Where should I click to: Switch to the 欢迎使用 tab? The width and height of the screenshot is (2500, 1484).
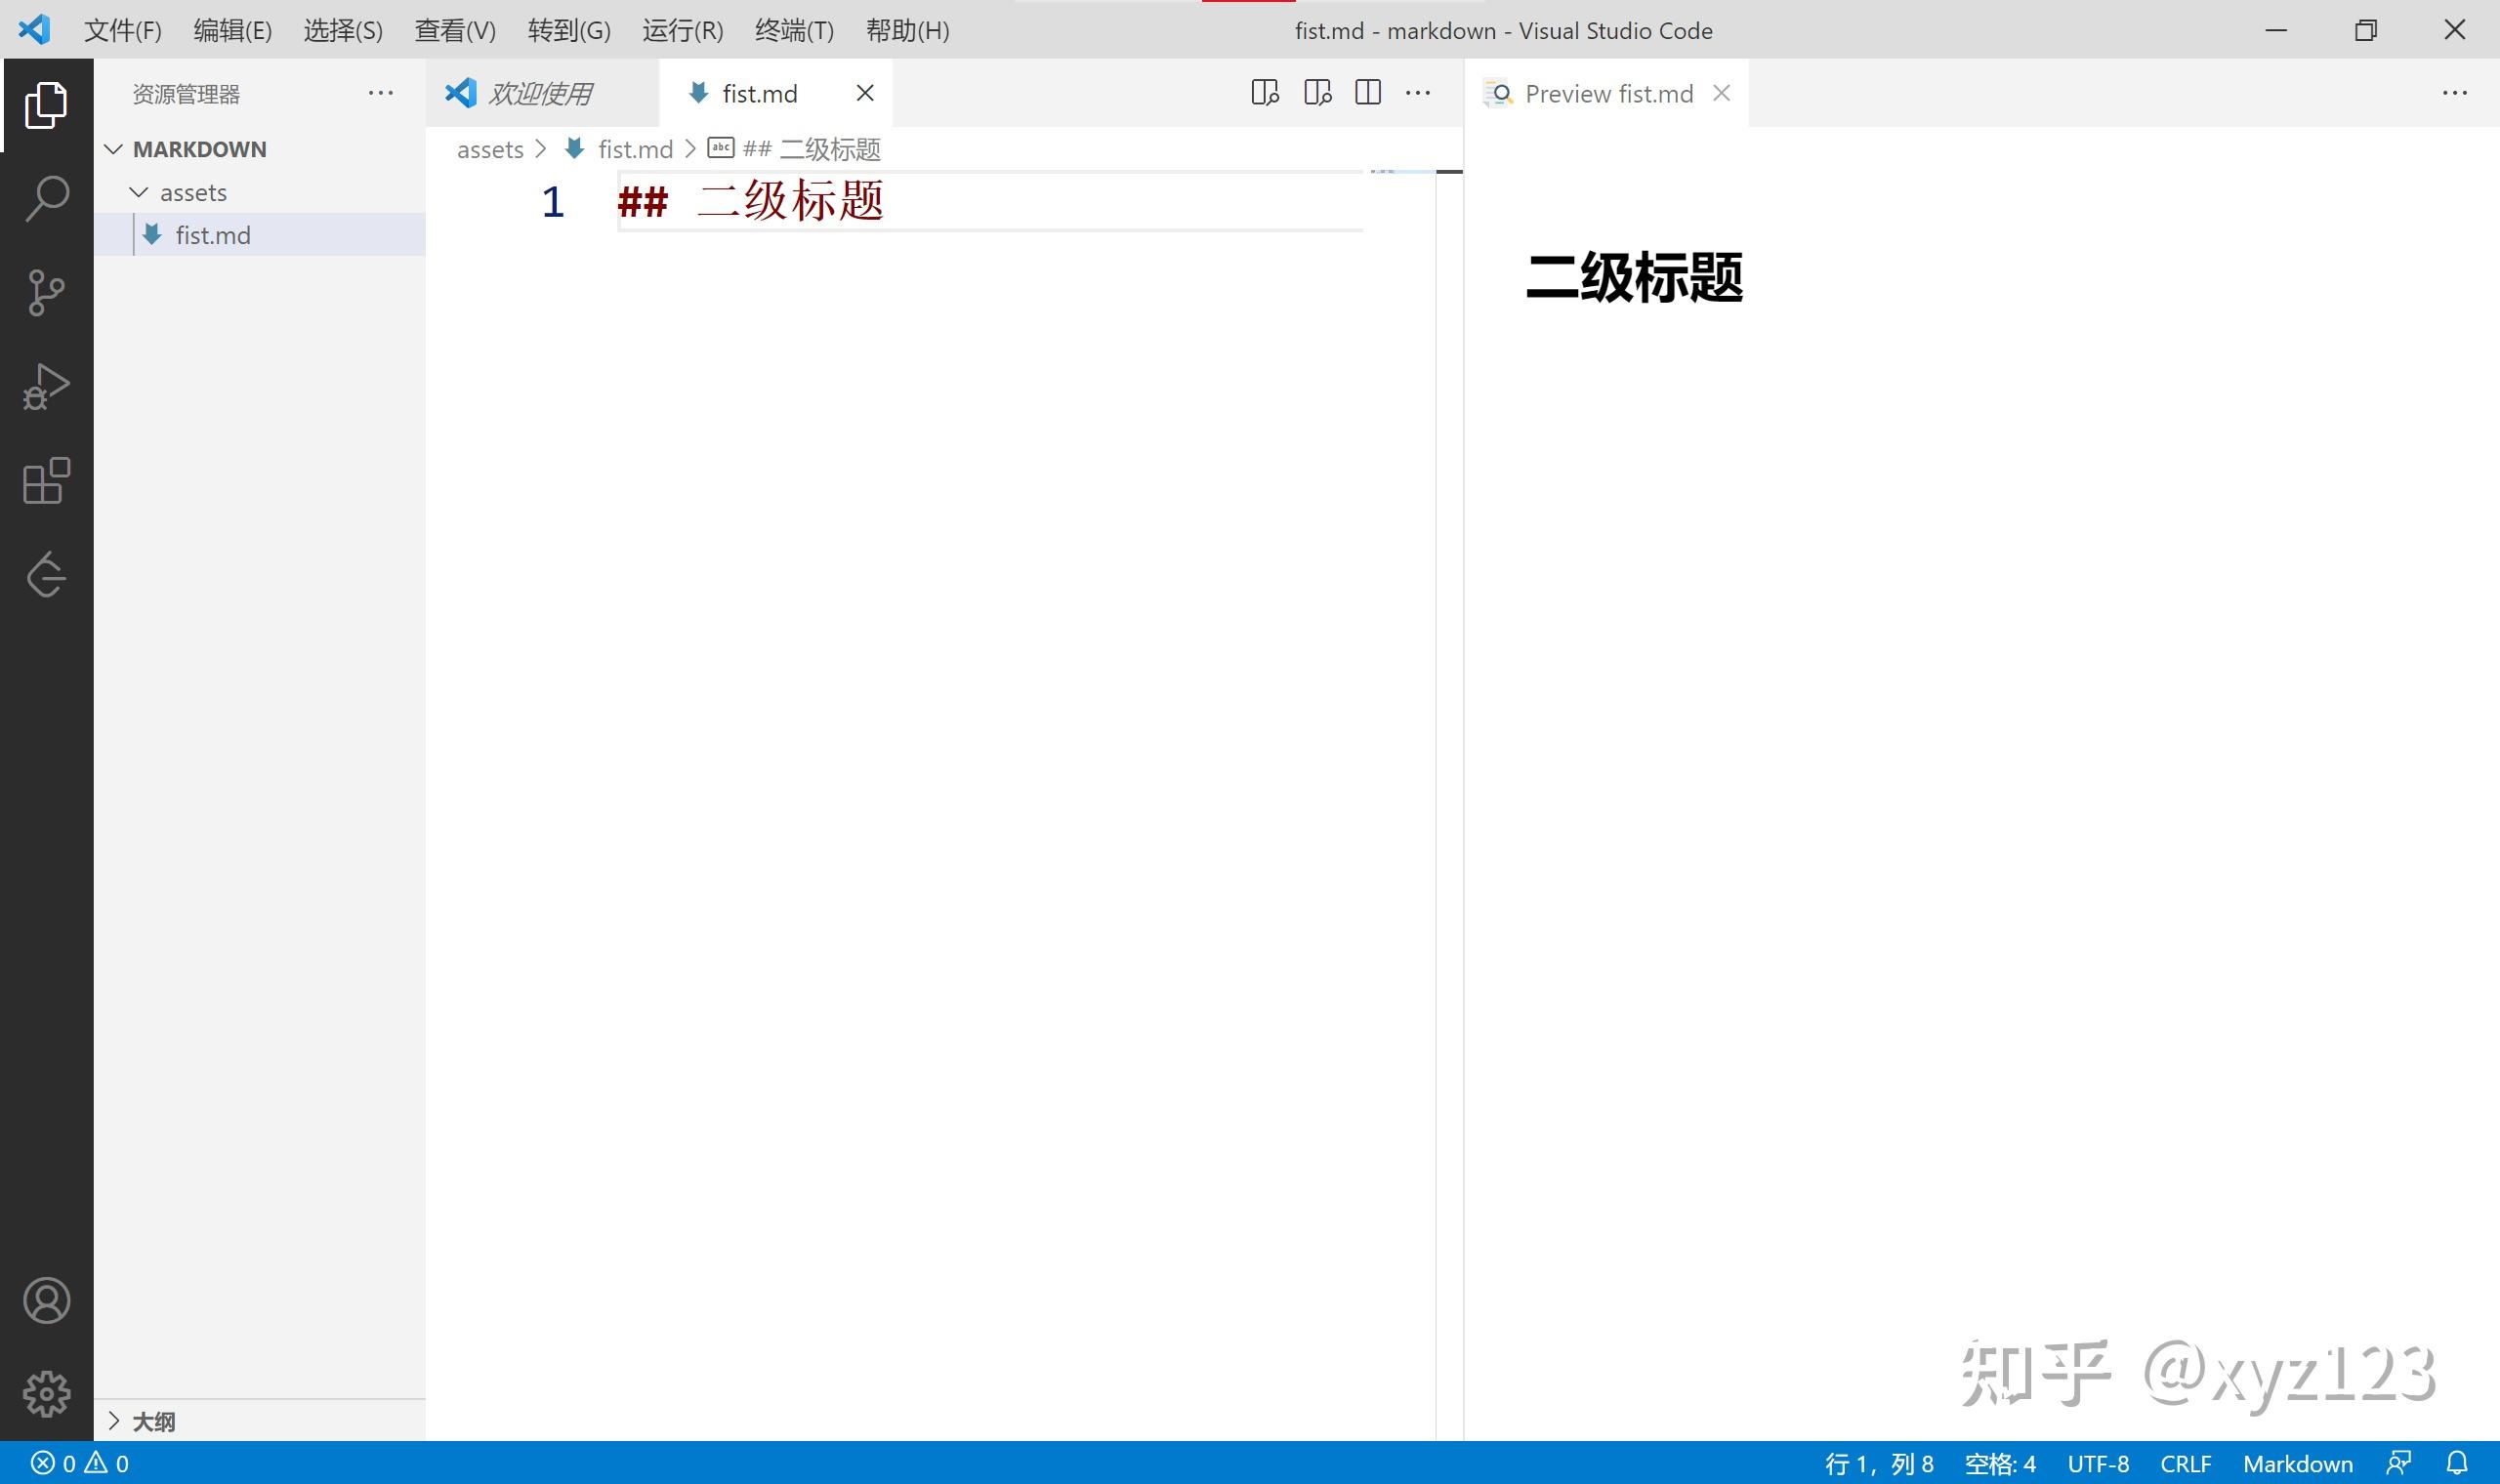point(541,92)
